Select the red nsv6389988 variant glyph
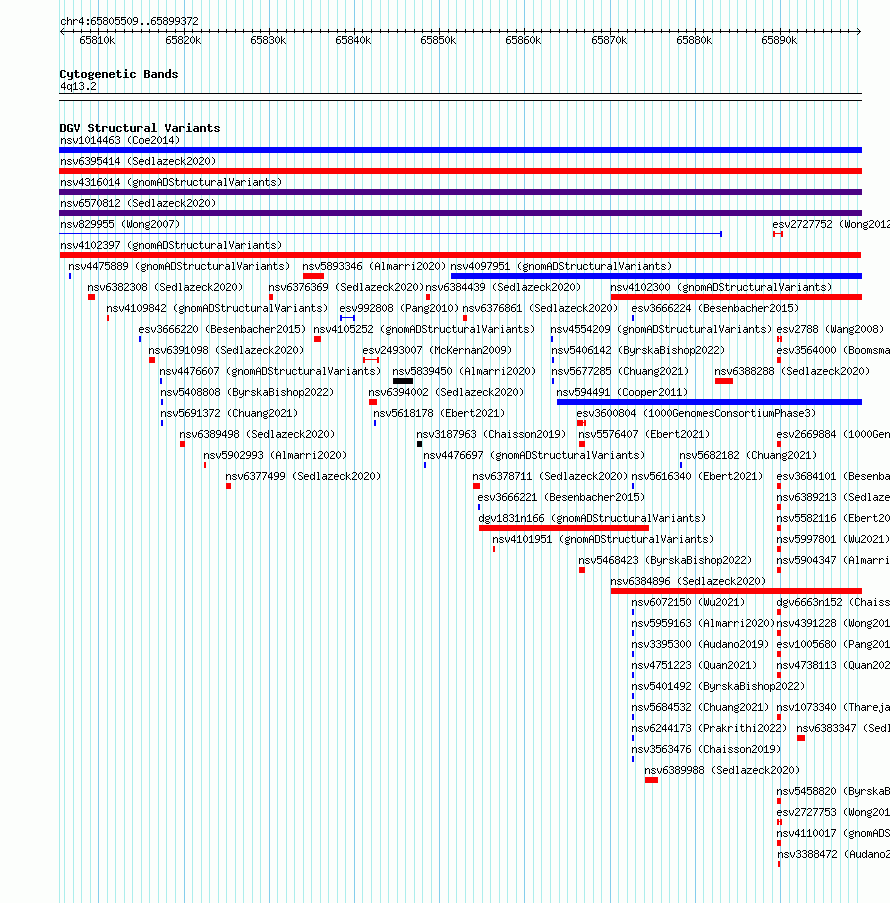 pyautogui.click(x=652, y=780)
